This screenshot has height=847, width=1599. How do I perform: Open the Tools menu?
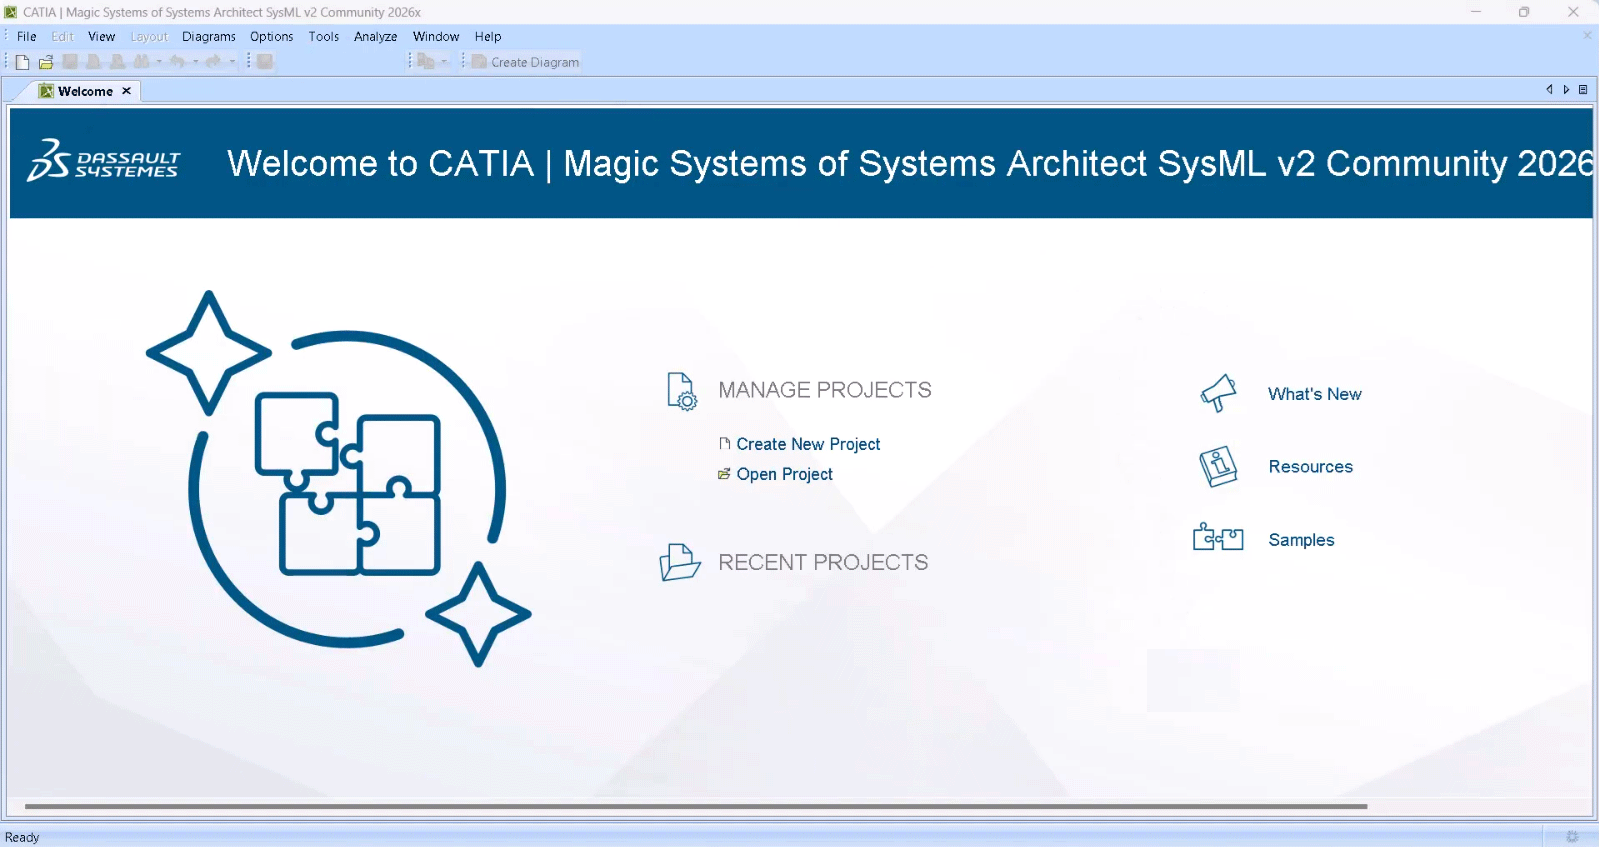pyautogui.click(x=324, y=37)
